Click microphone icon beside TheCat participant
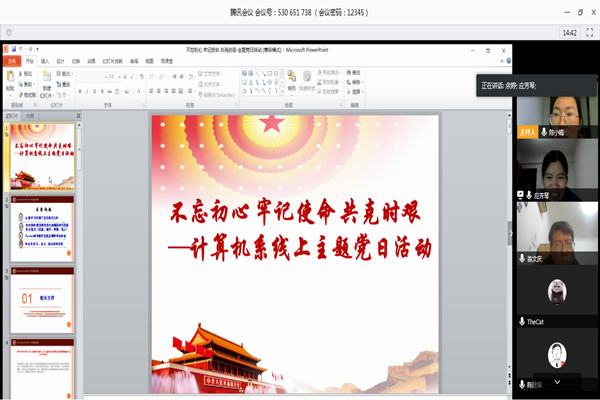This screenshot has height=400, width=600. pos(522,322)
